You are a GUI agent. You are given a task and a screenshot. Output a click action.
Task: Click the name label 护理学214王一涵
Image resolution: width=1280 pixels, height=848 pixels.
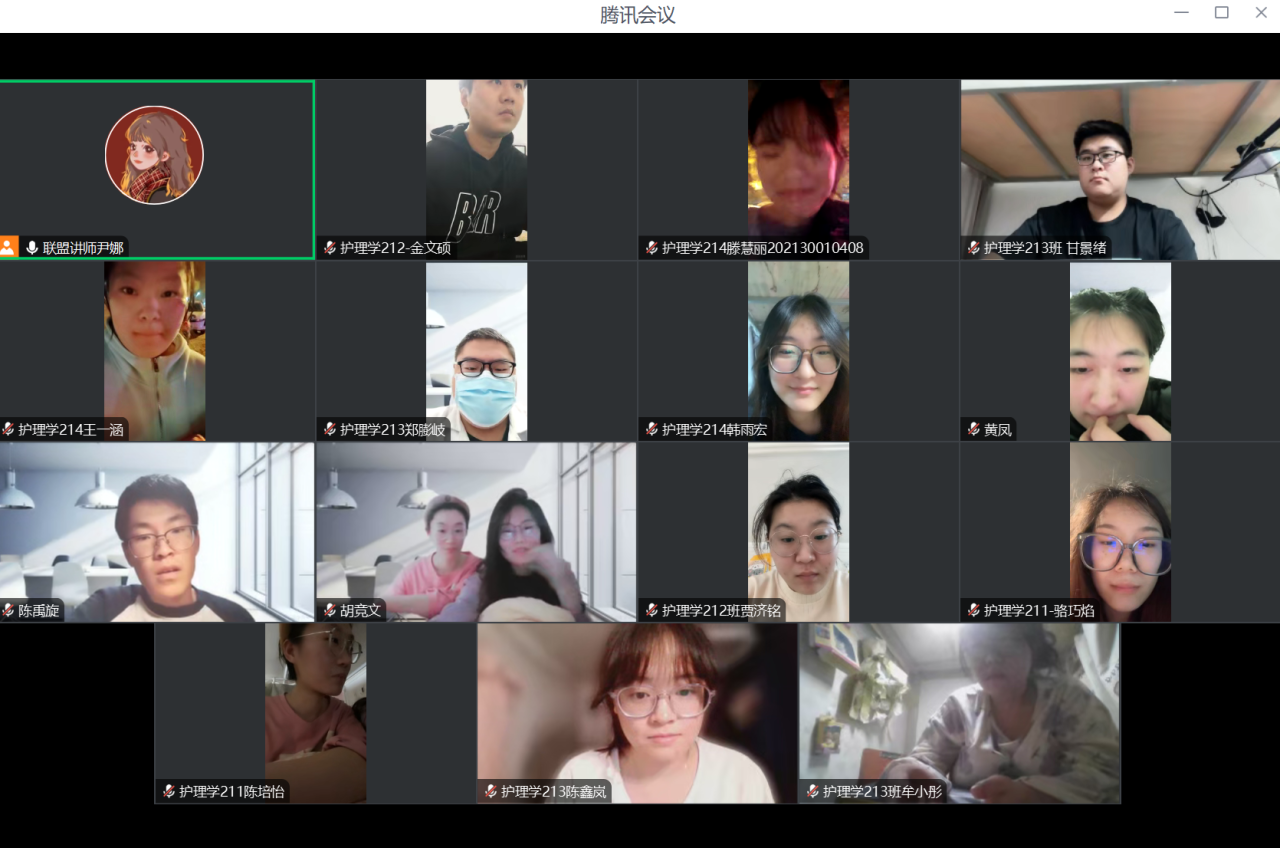tap(70, 430)
